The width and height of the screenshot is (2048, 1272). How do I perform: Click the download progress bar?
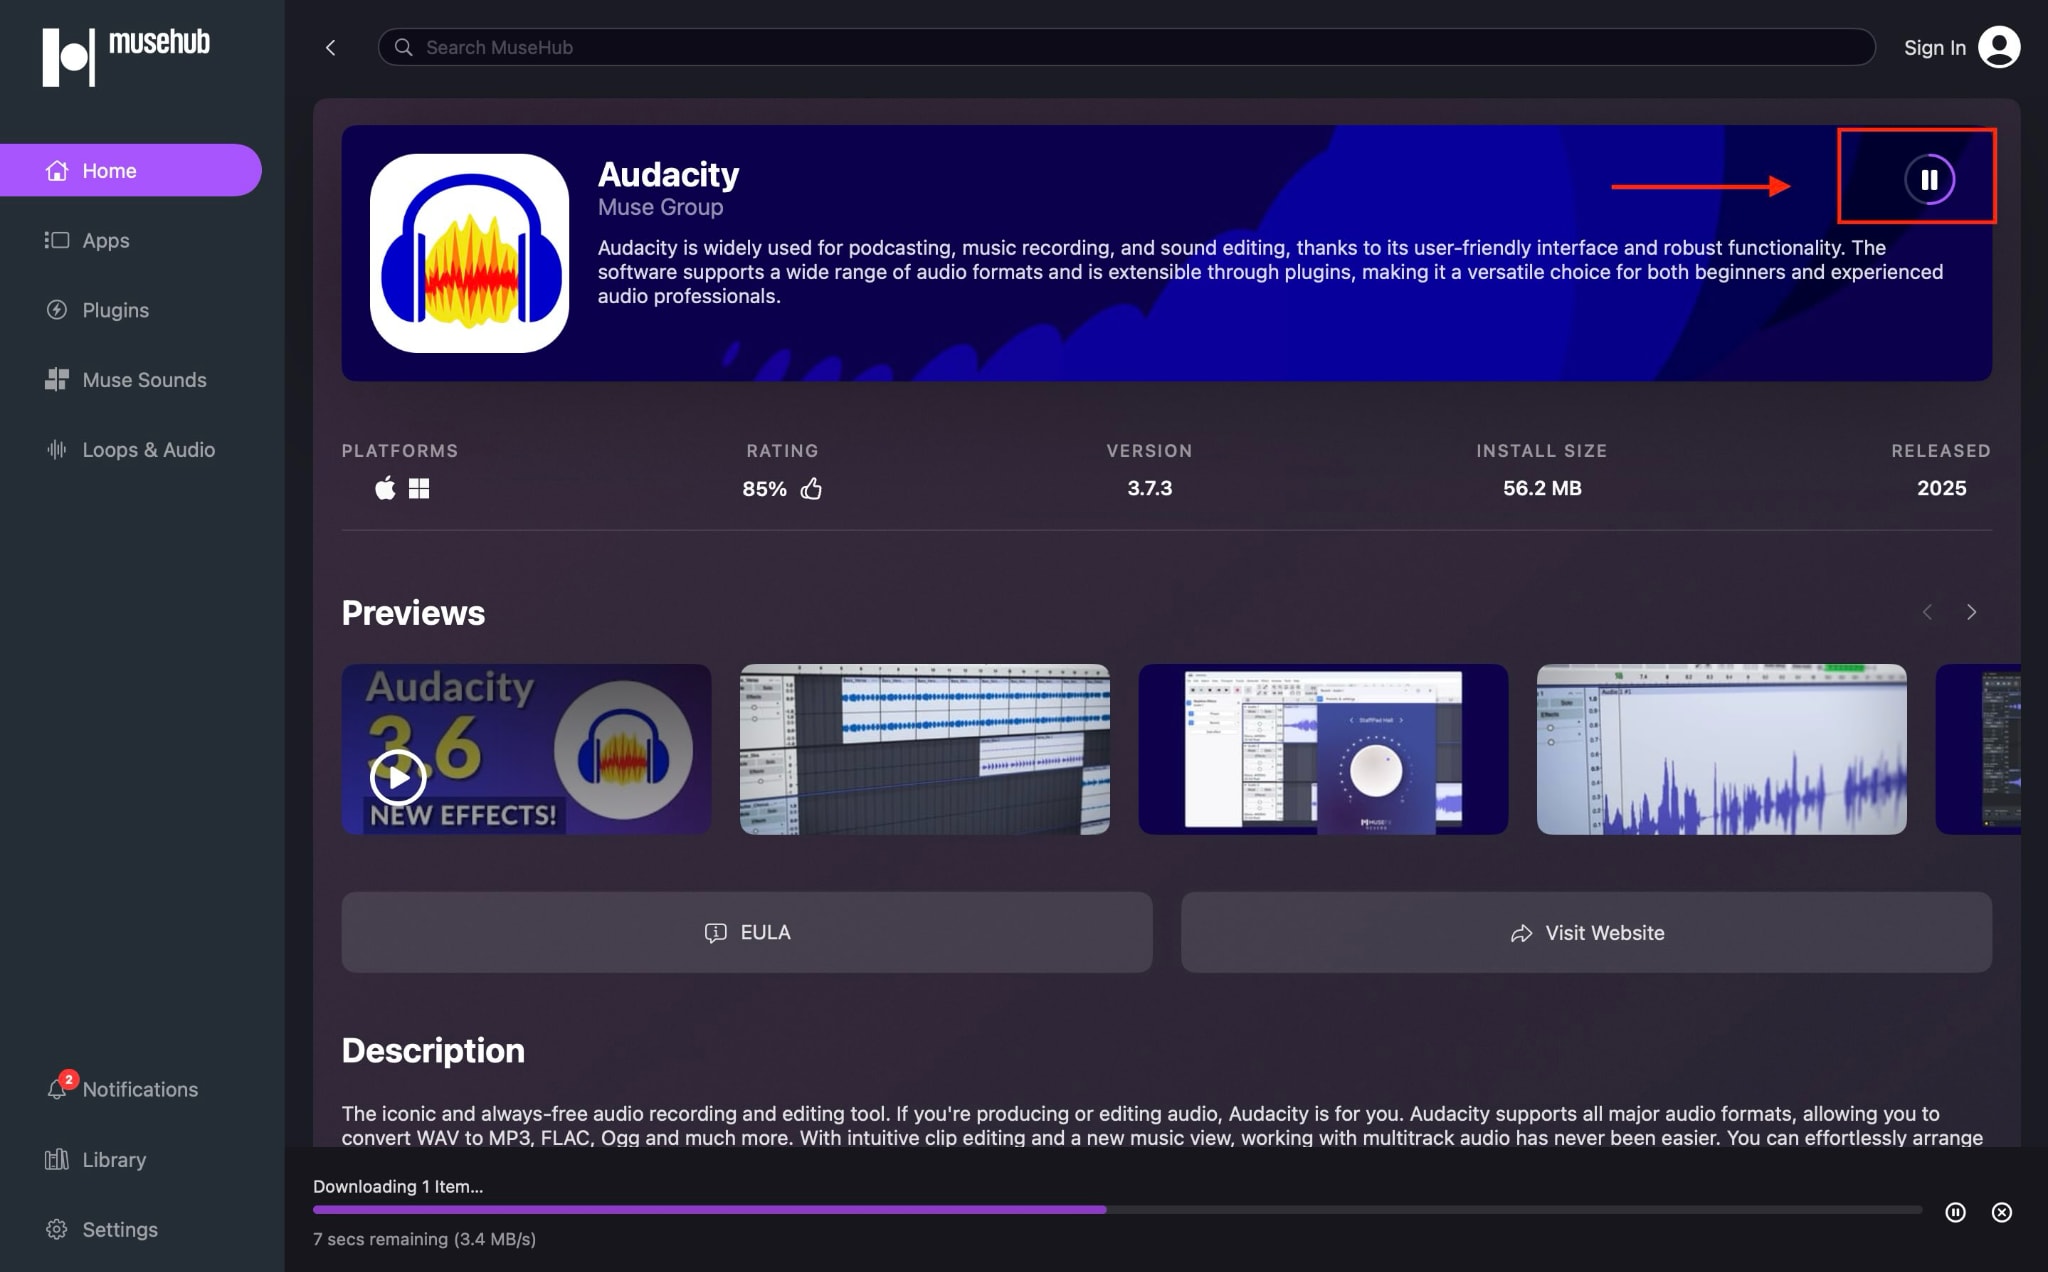coord(1117,1210)
